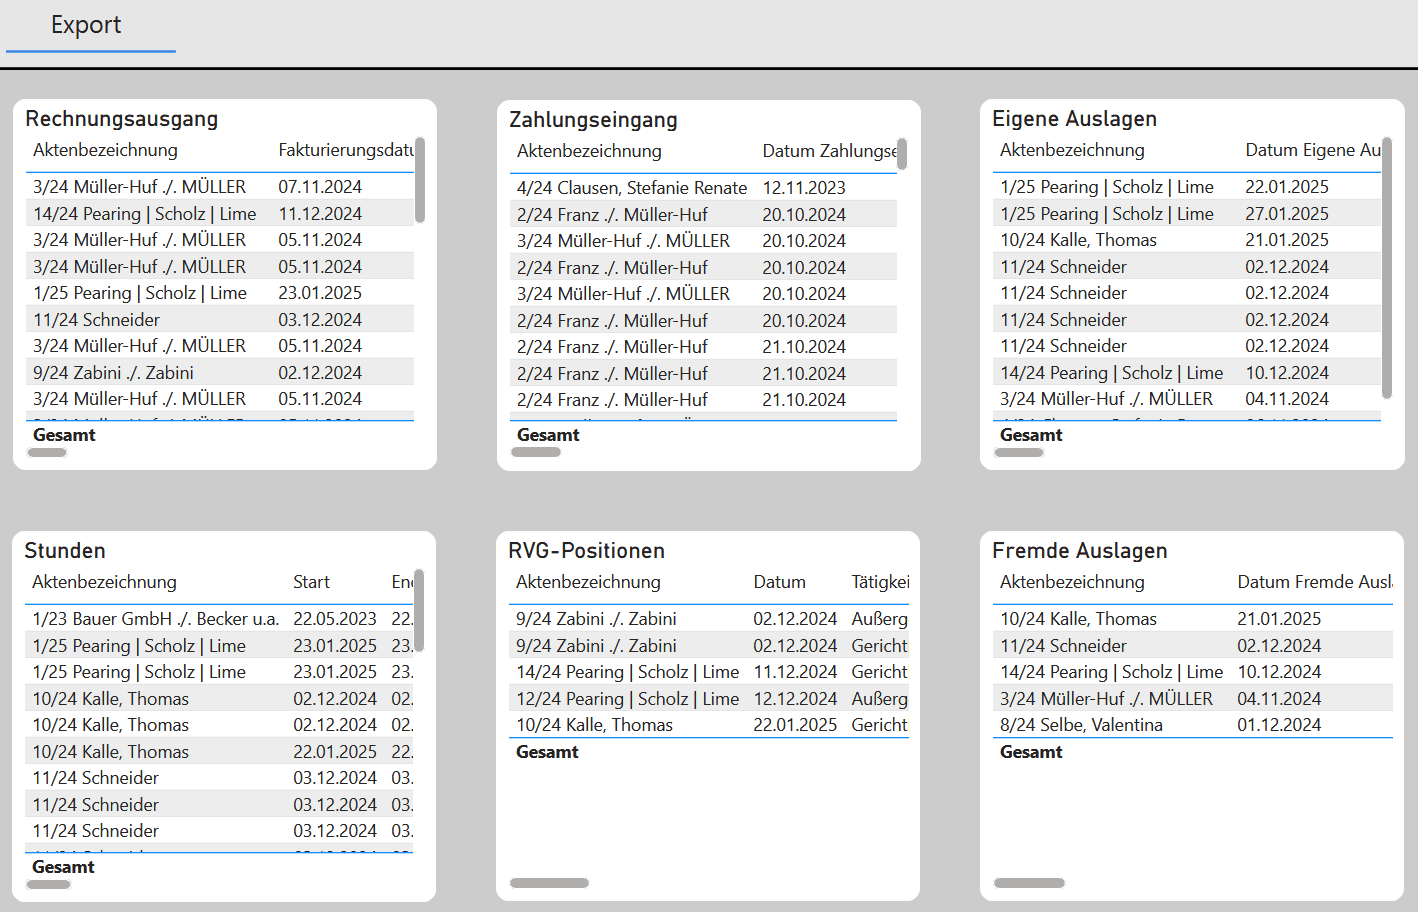This screenshot has width=1418, height=912.
Task: Click the date 27.01.2025 in Eigene Auslagen
Action: (1287, 214)
